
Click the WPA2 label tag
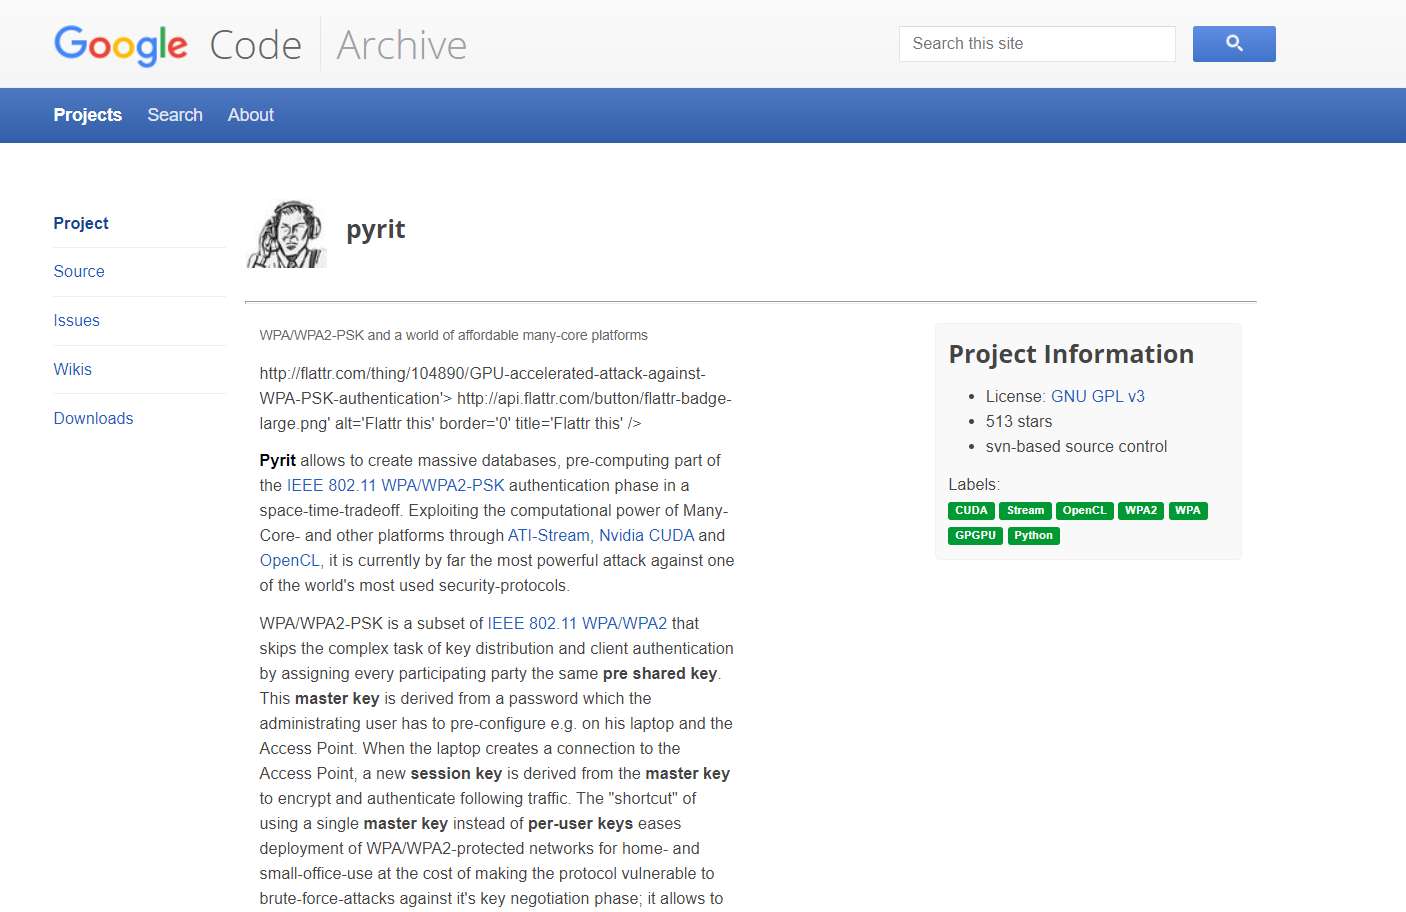[x=1141, y=511]
